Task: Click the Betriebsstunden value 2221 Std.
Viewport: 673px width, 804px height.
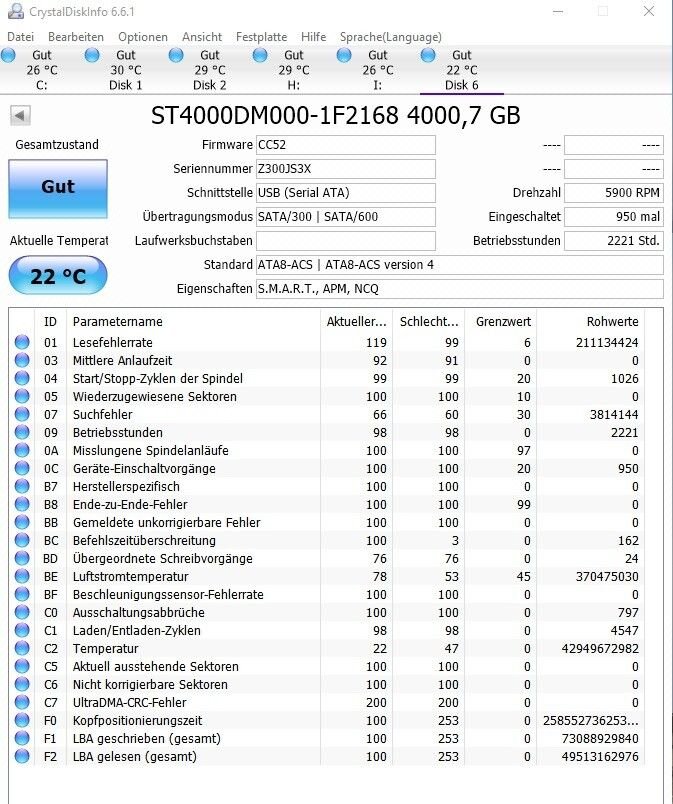Action: tap(614, 240)
